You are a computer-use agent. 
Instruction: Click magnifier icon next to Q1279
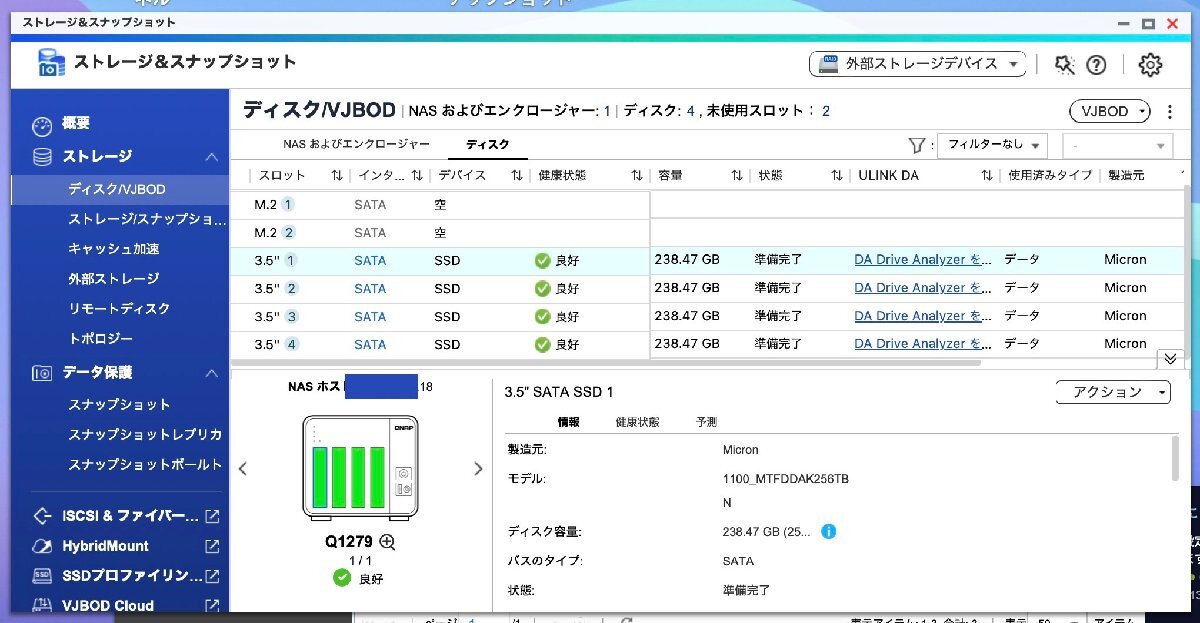(387, 542)
